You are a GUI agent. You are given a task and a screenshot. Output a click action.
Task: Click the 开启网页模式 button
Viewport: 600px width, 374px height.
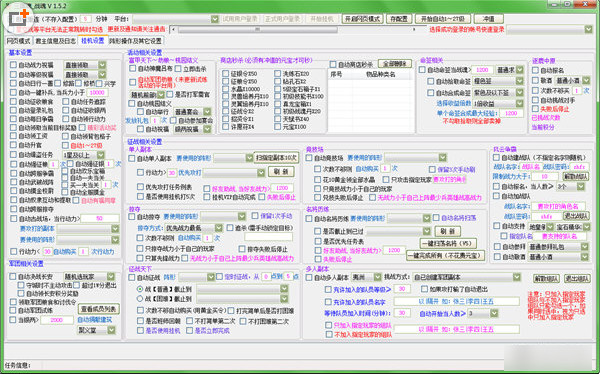point(362,19)
